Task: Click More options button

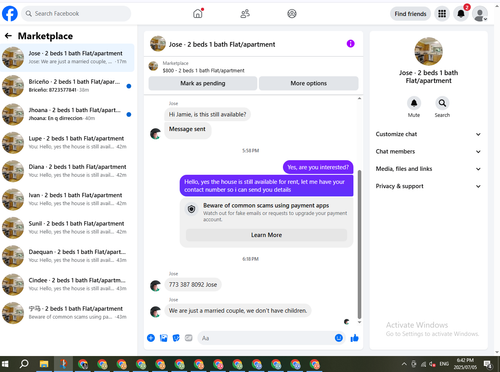Action: click(x=308, y=83)
